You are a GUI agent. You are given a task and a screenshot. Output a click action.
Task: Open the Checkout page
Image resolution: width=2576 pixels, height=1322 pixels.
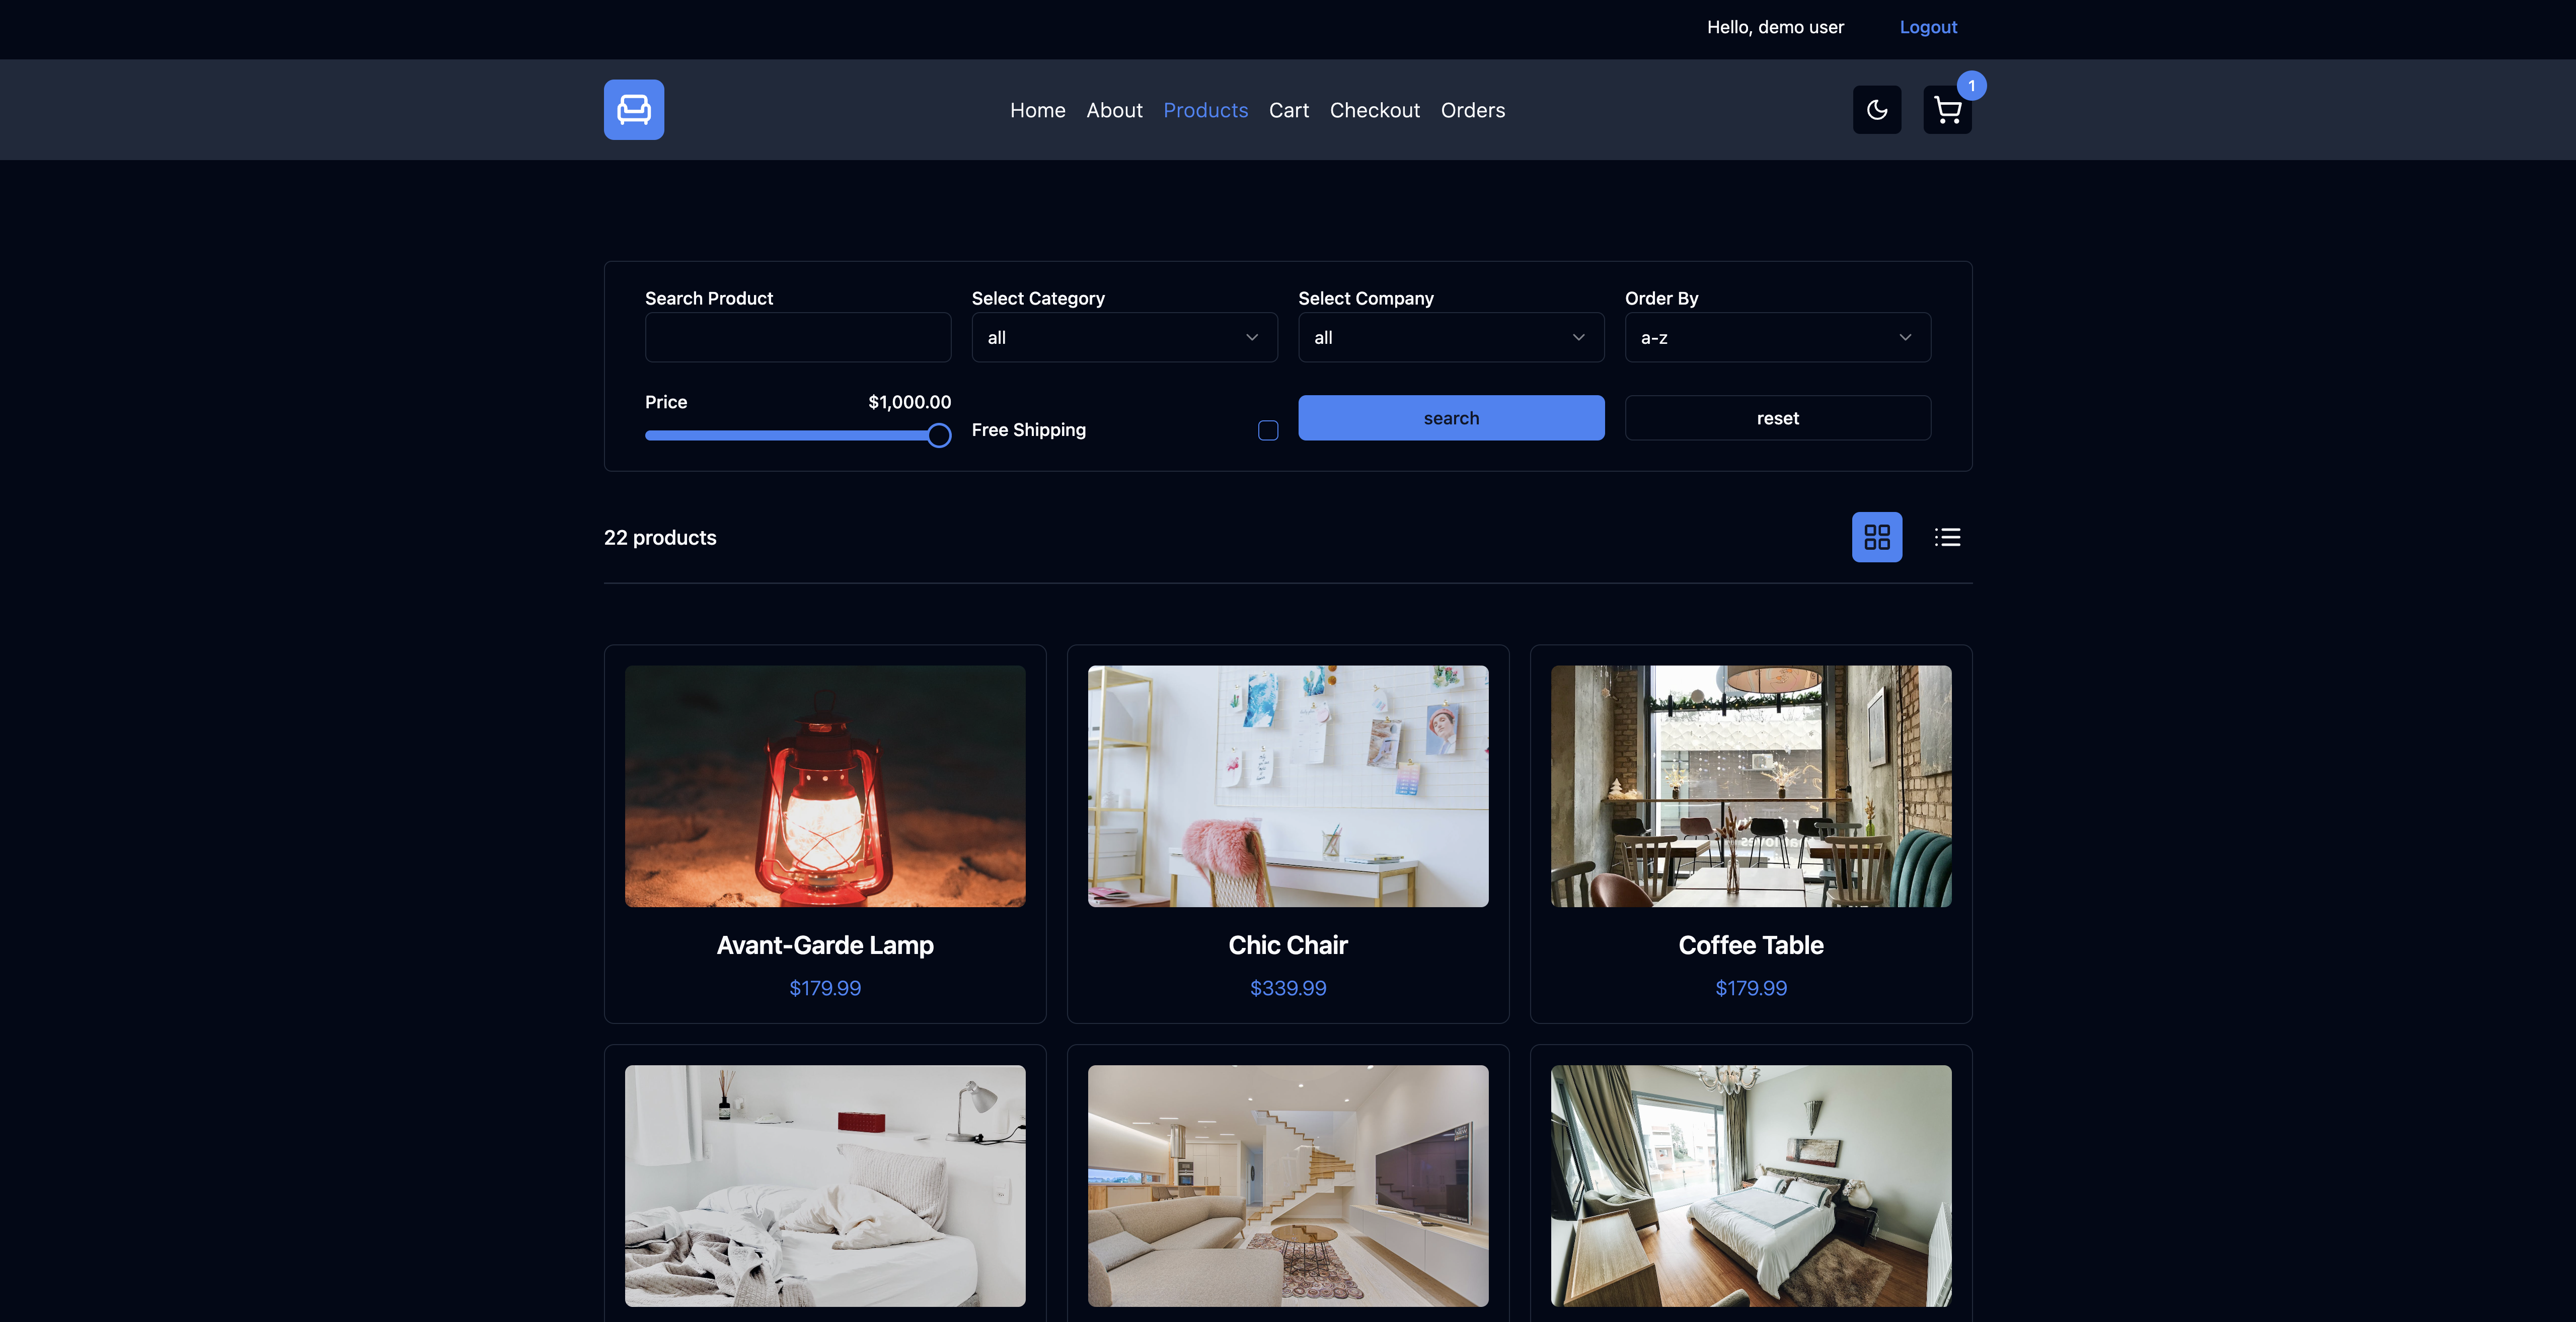pyautogui.click(x=1374, y=110)
